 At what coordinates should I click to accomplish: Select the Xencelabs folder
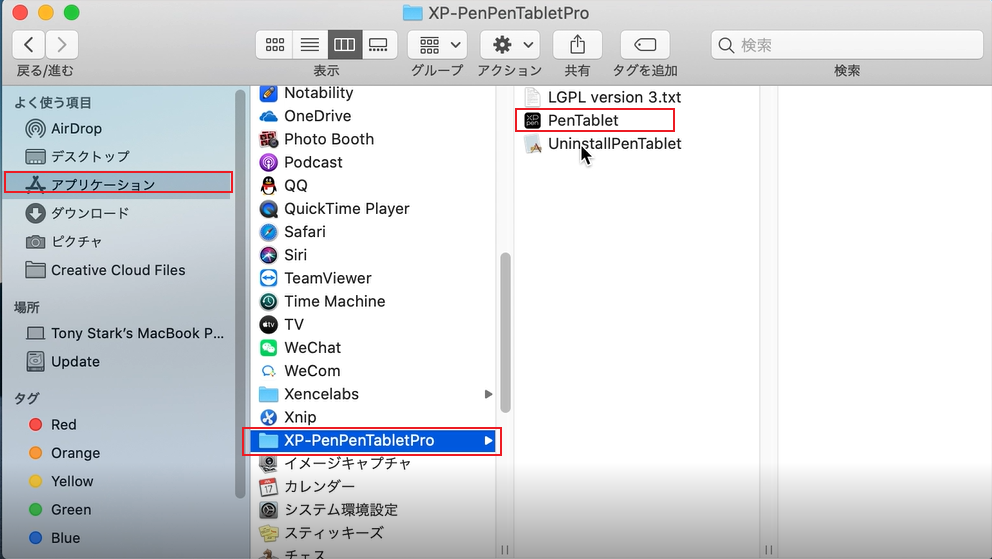[373, 394]
